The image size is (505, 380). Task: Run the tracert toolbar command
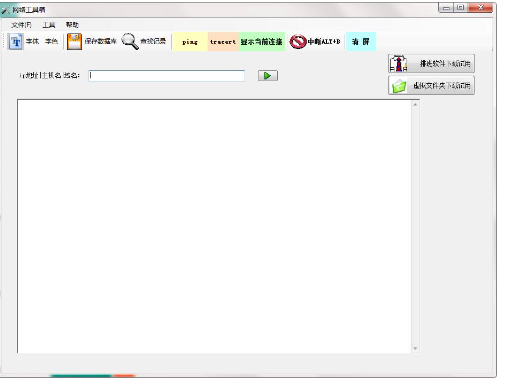223,42
